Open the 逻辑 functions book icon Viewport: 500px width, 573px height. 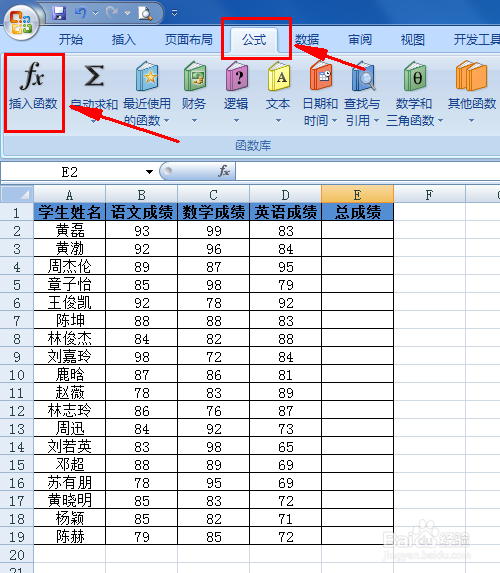236,76
